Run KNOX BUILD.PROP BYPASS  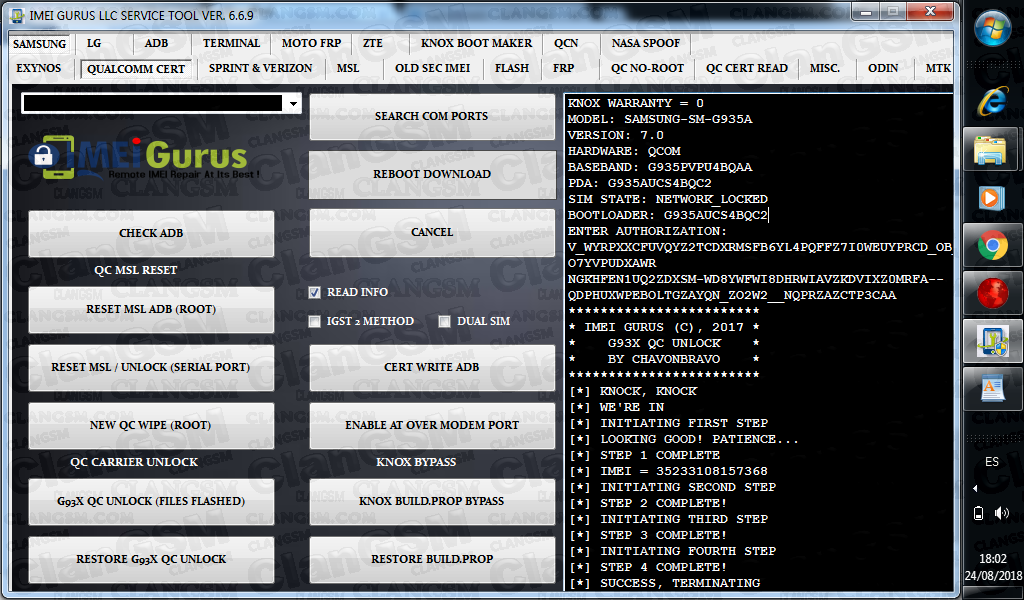click(x=432, y=501)
